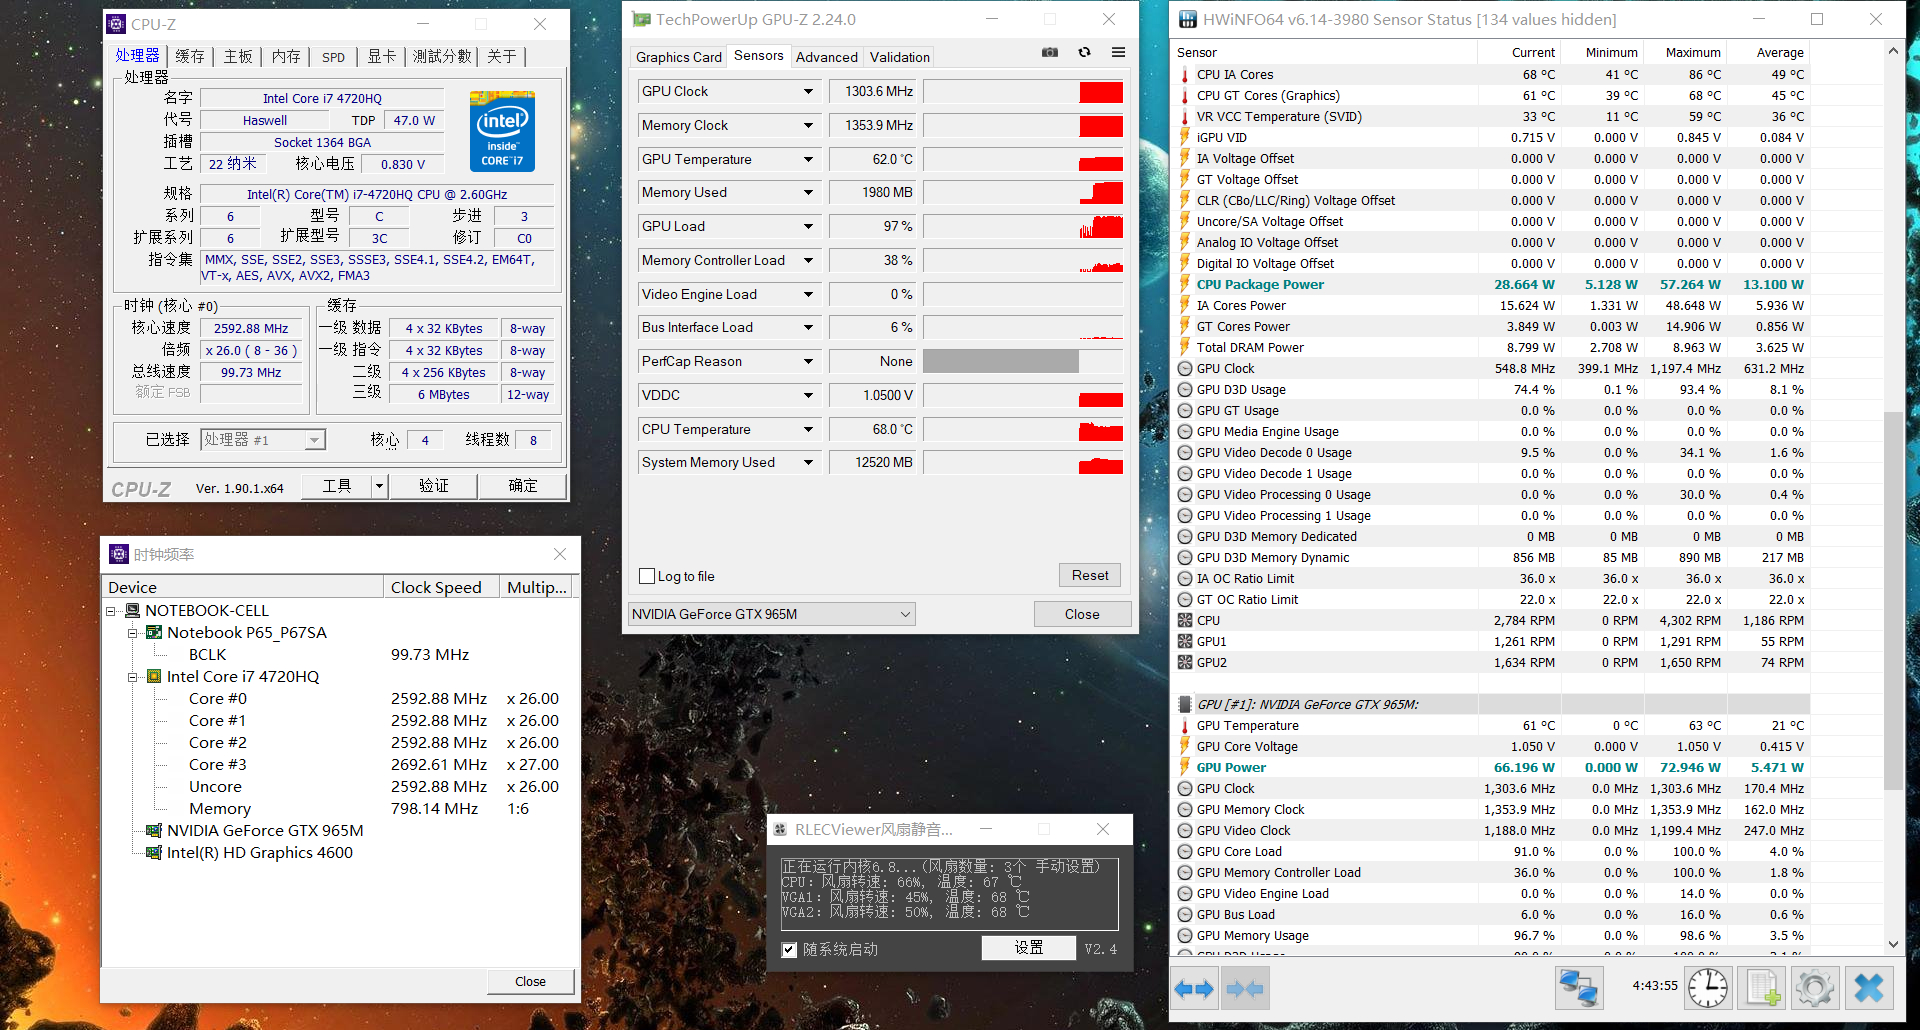Click the Clock Speed column header
The height and width of the screenshot is (1030, 1920).
pos(441,587)
